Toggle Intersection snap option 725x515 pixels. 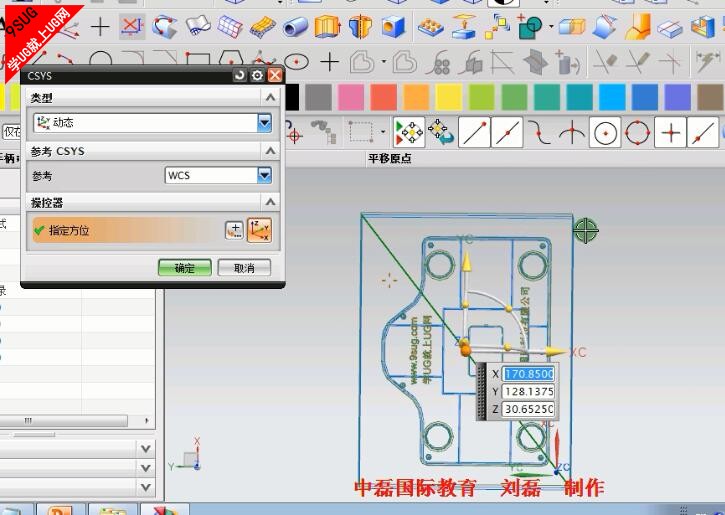pyautogui.click(x=572, y=133)
